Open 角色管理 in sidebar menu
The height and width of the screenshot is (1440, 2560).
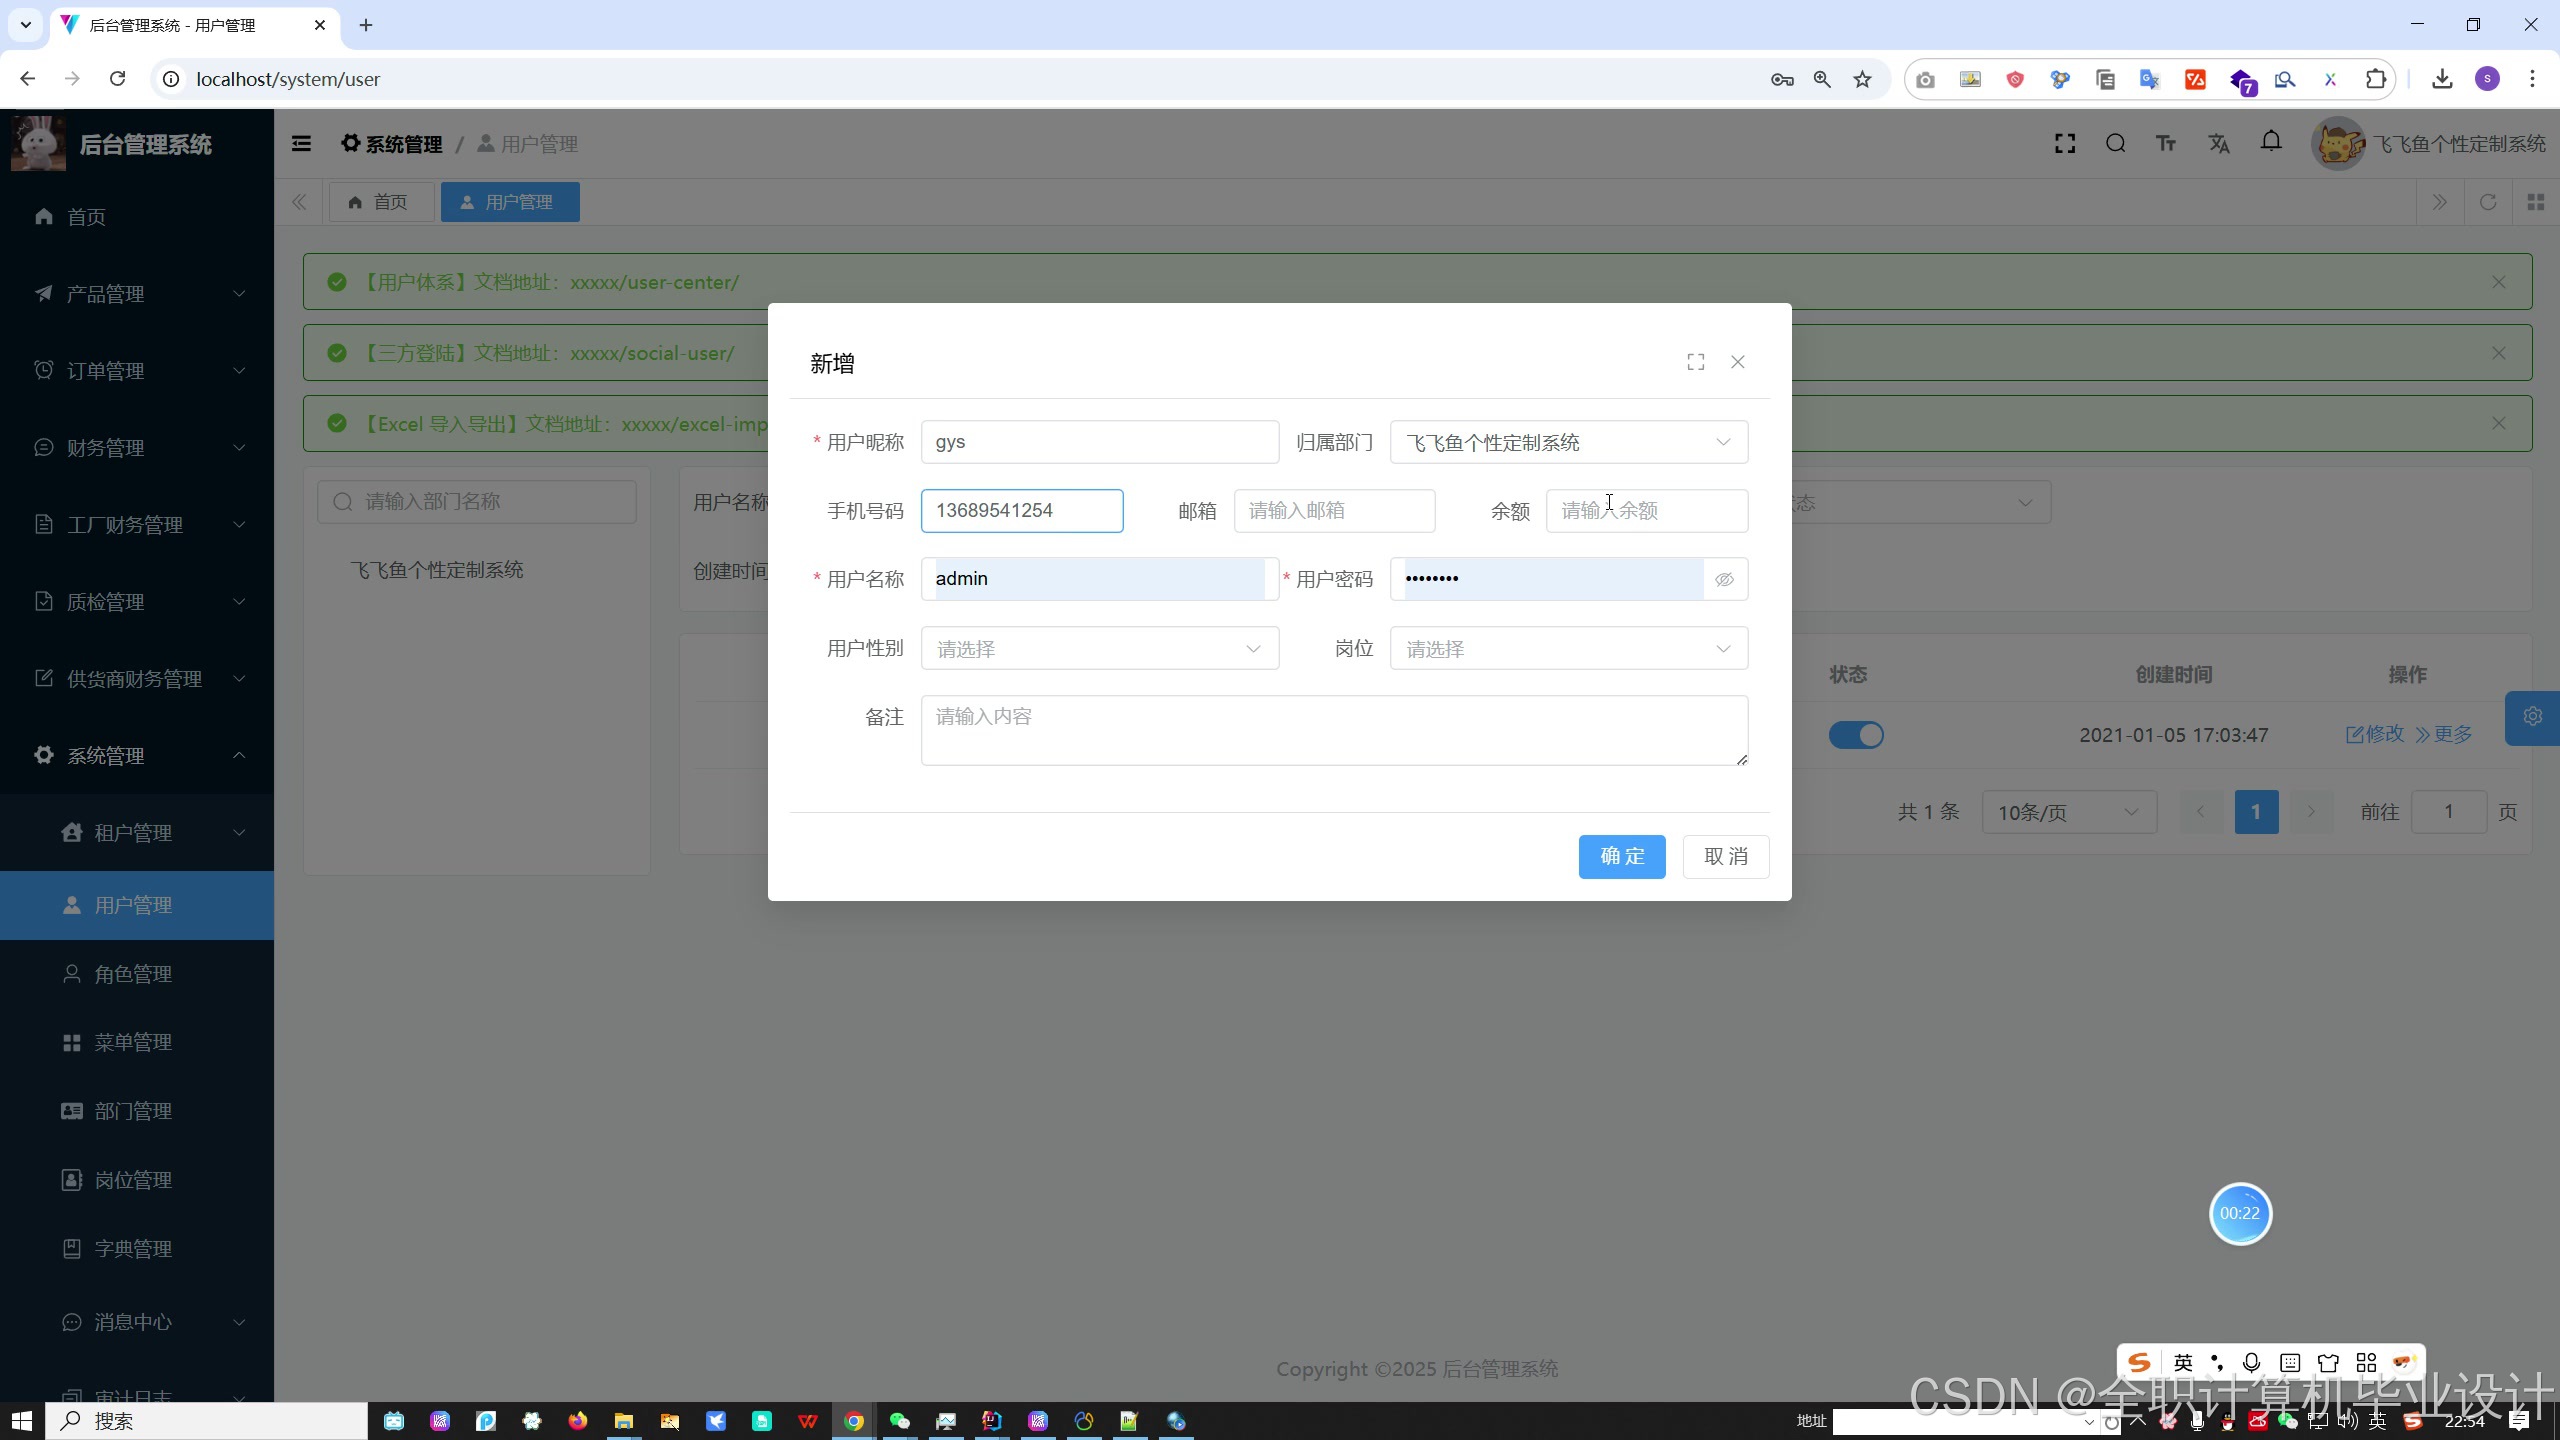click(x=133, y=974)
